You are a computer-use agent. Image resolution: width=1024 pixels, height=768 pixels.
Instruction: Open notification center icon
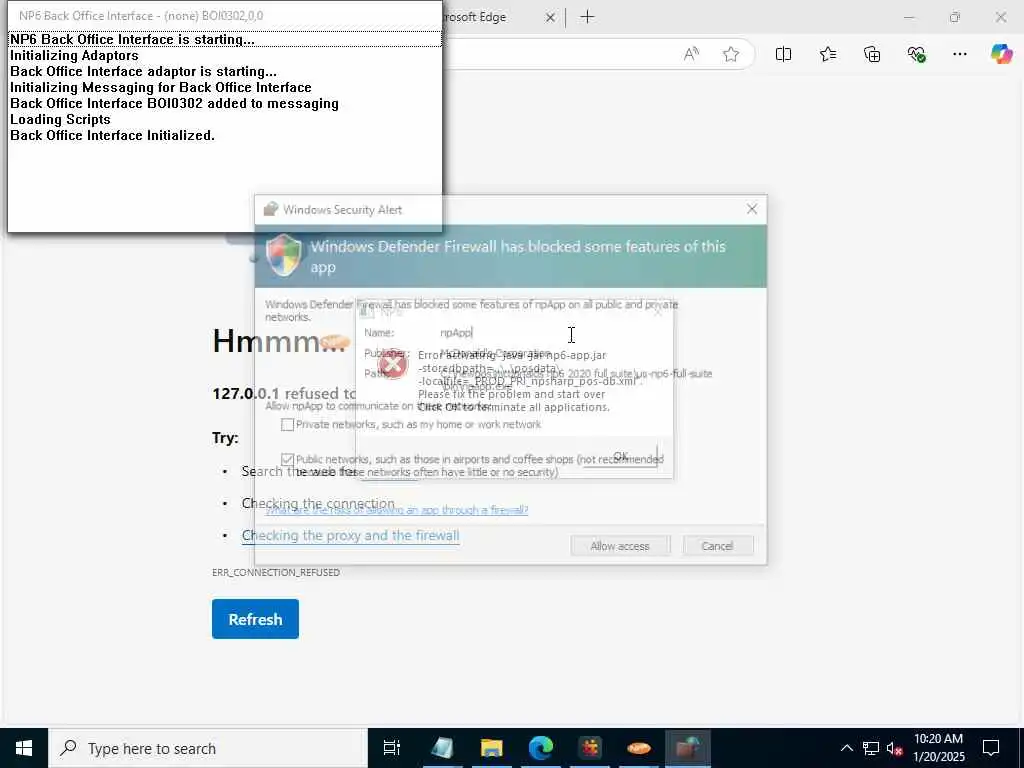pyautogui.click(x=991, y=748)
